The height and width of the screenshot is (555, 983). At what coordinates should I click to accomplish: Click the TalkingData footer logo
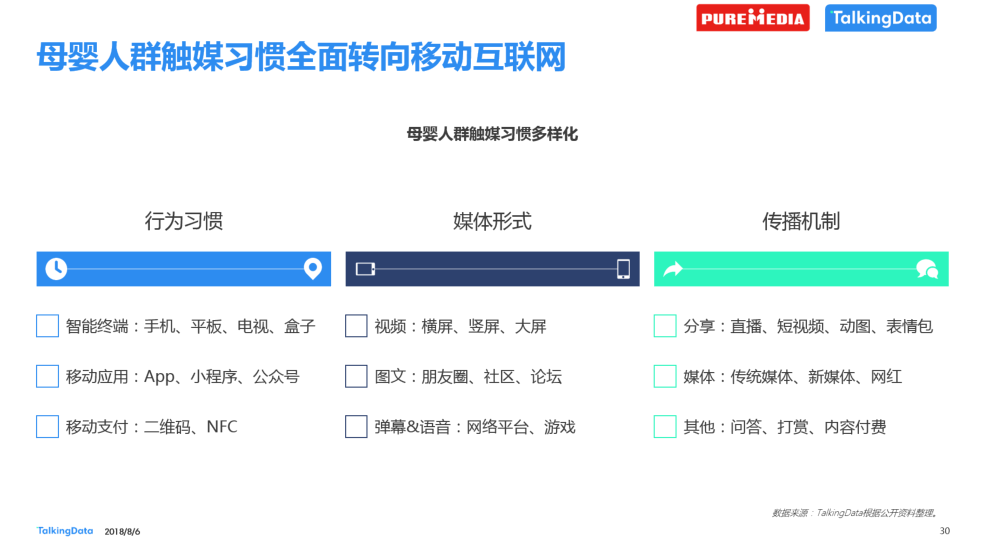65,531
